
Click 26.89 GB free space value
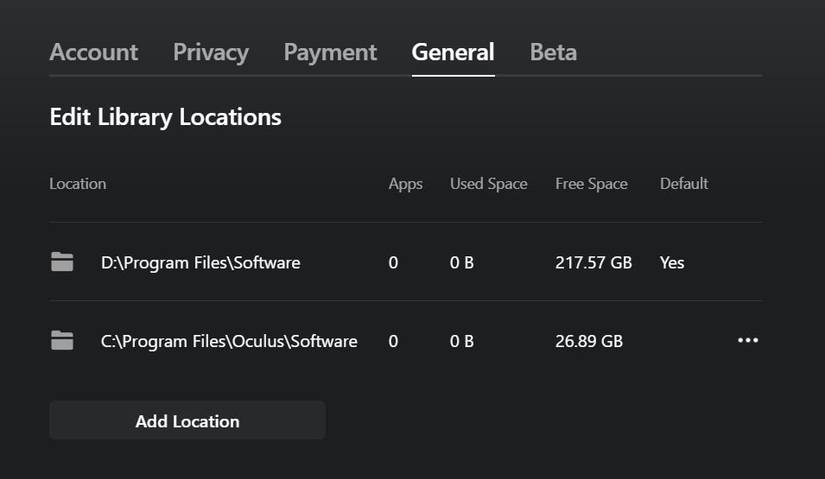click(x=589, y=341)
